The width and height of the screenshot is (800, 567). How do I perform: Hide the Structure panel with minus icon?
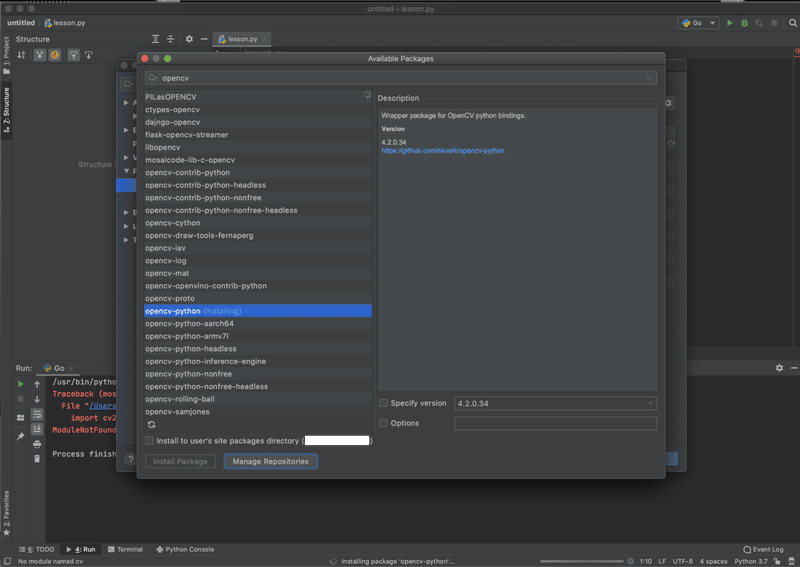coord(204,39)
